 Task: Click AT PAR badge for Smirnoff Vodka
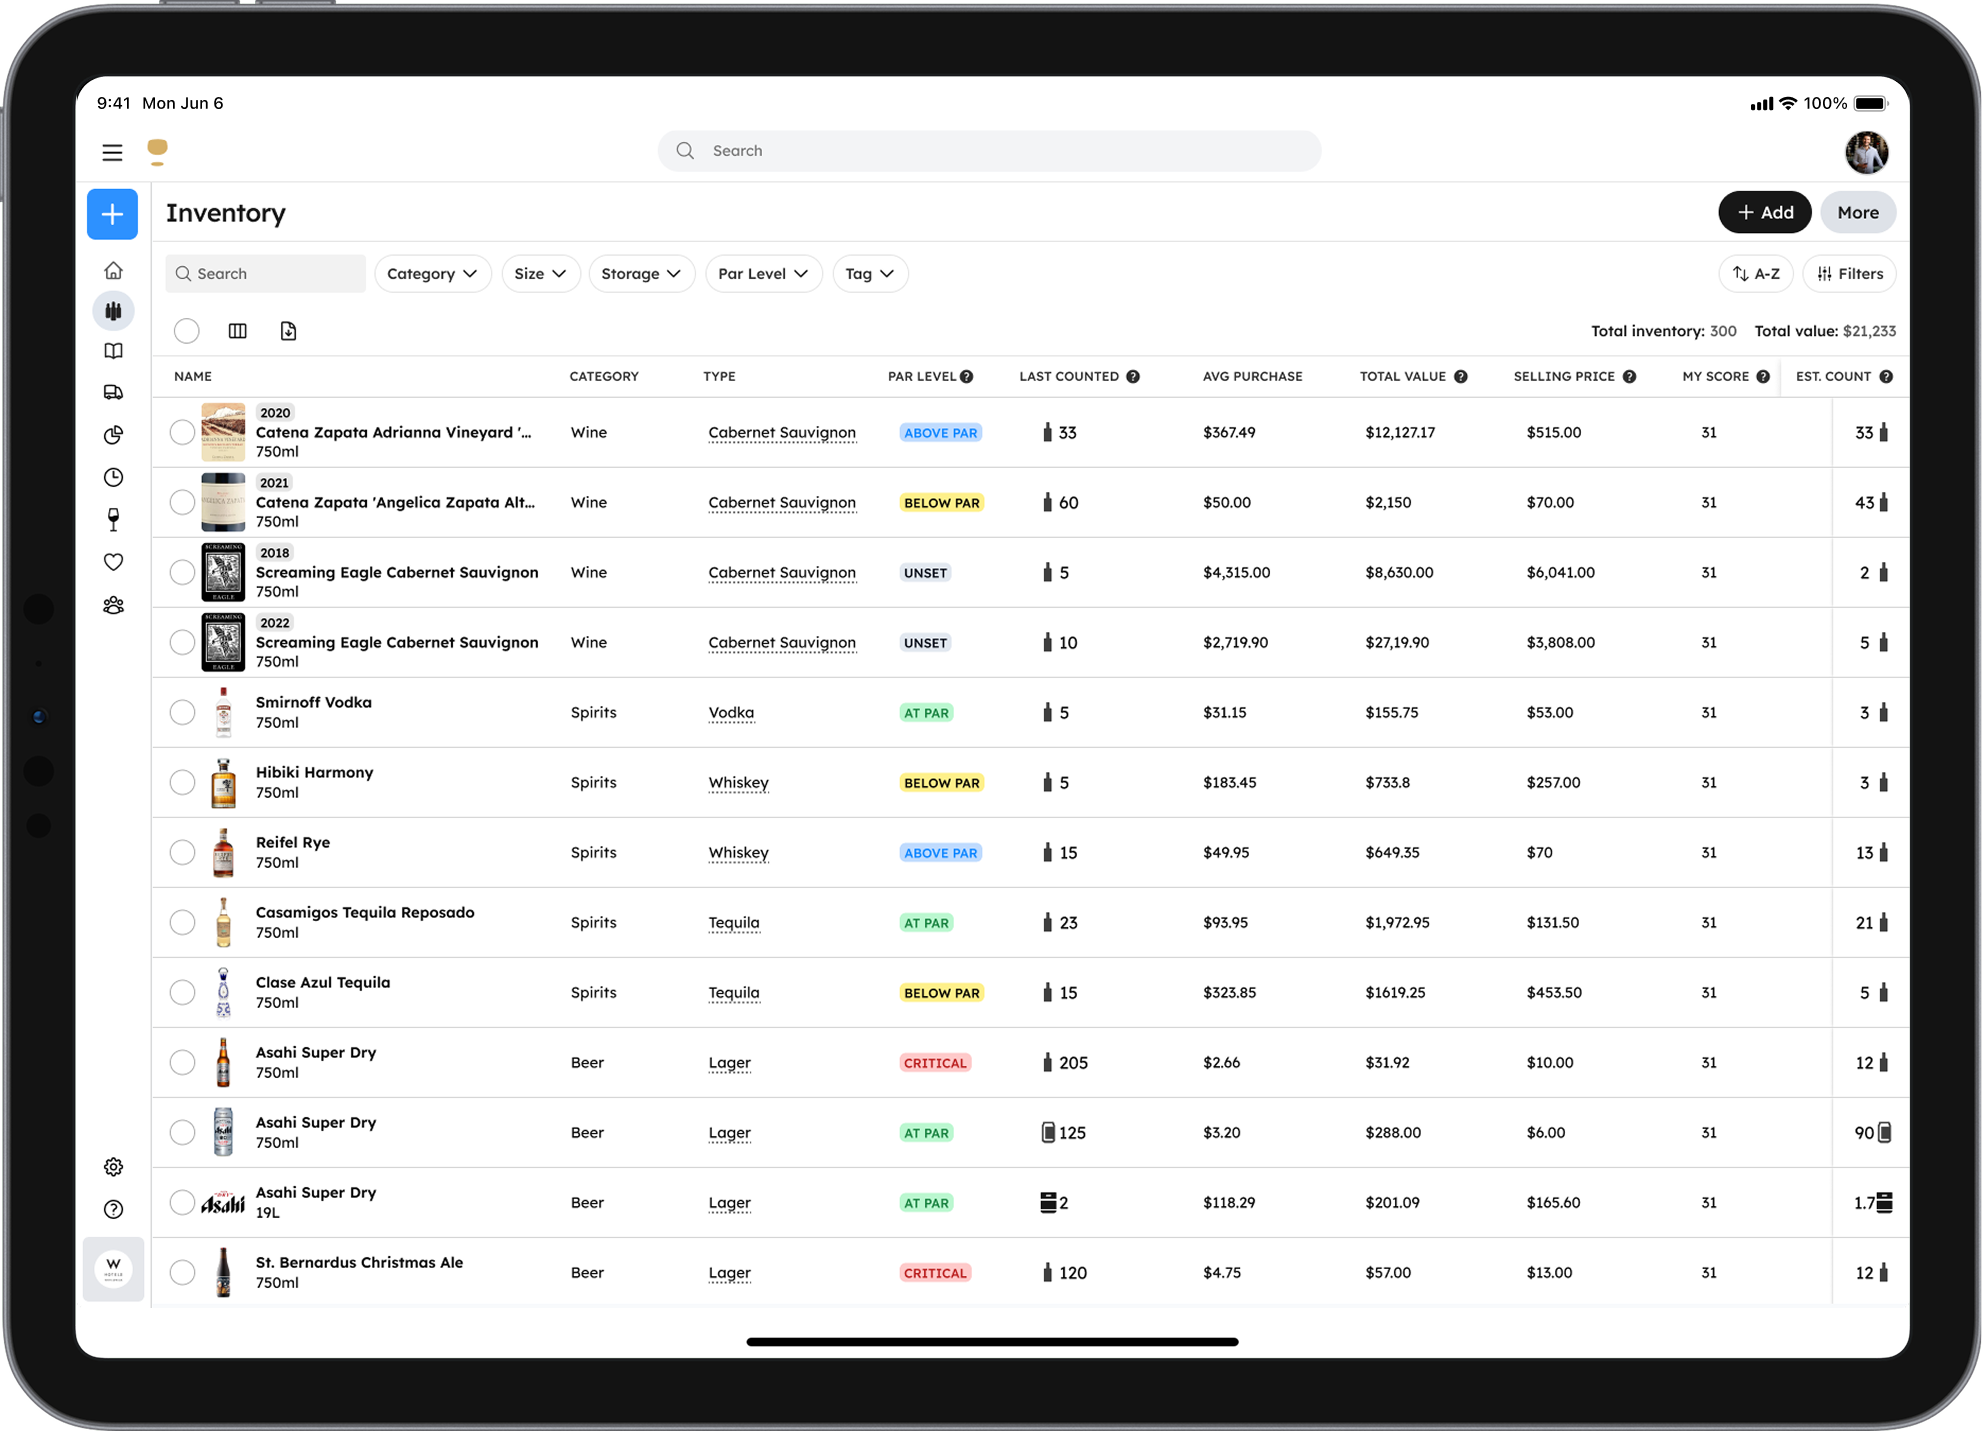pos(926,713)
